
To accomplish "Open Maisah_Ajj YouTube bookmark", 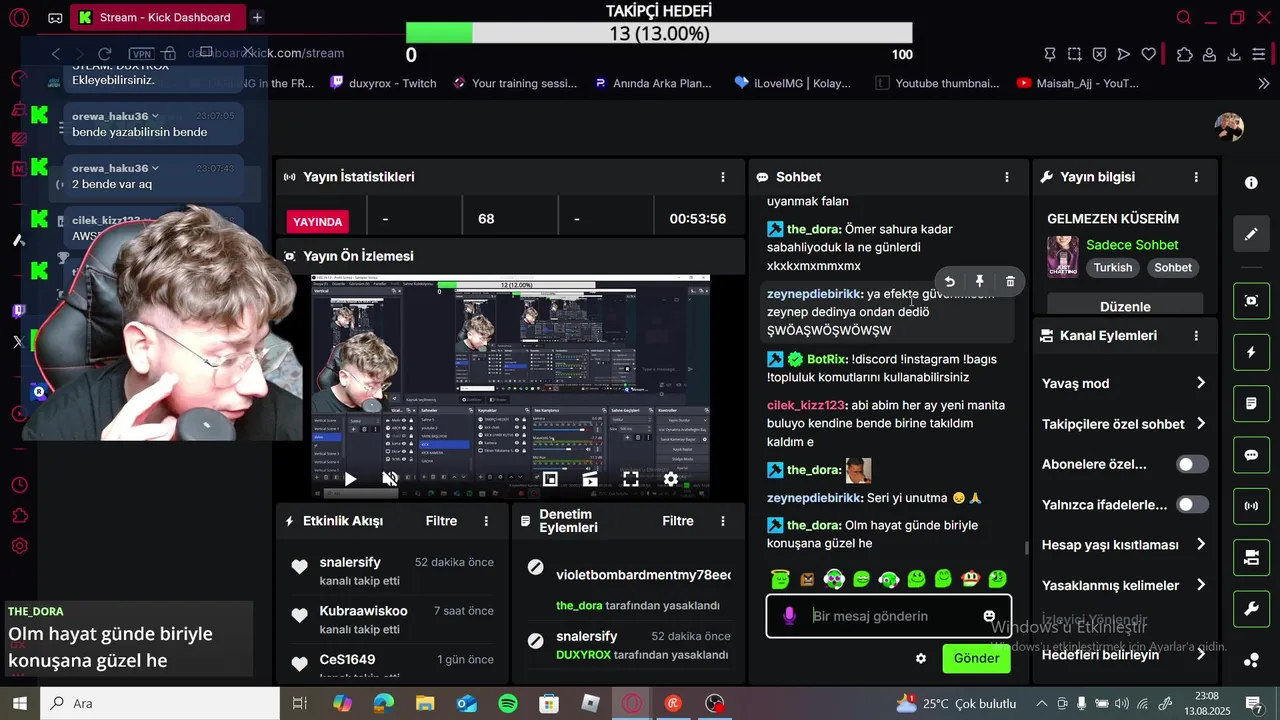I will (x=1078, y=83).
